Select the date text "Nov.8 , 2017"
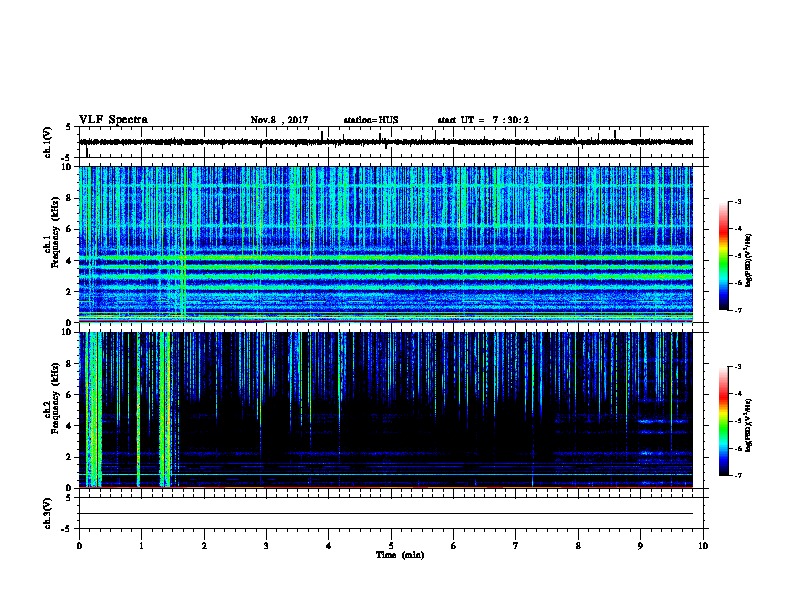 click(279, 120)
